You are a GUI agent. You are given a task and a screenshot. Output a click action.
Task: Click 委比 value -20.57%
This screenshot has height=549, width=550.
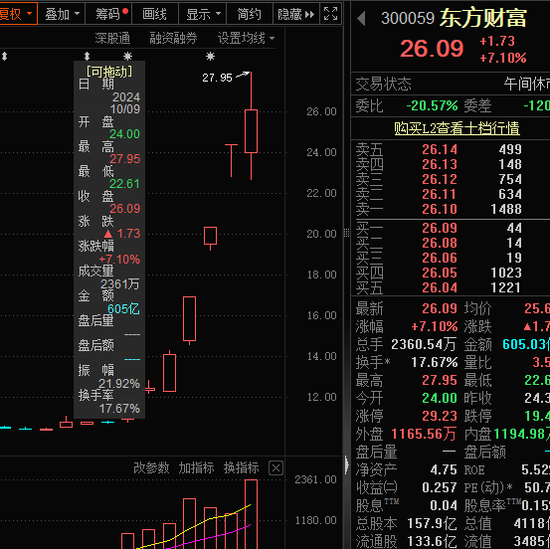pos(432,106)
